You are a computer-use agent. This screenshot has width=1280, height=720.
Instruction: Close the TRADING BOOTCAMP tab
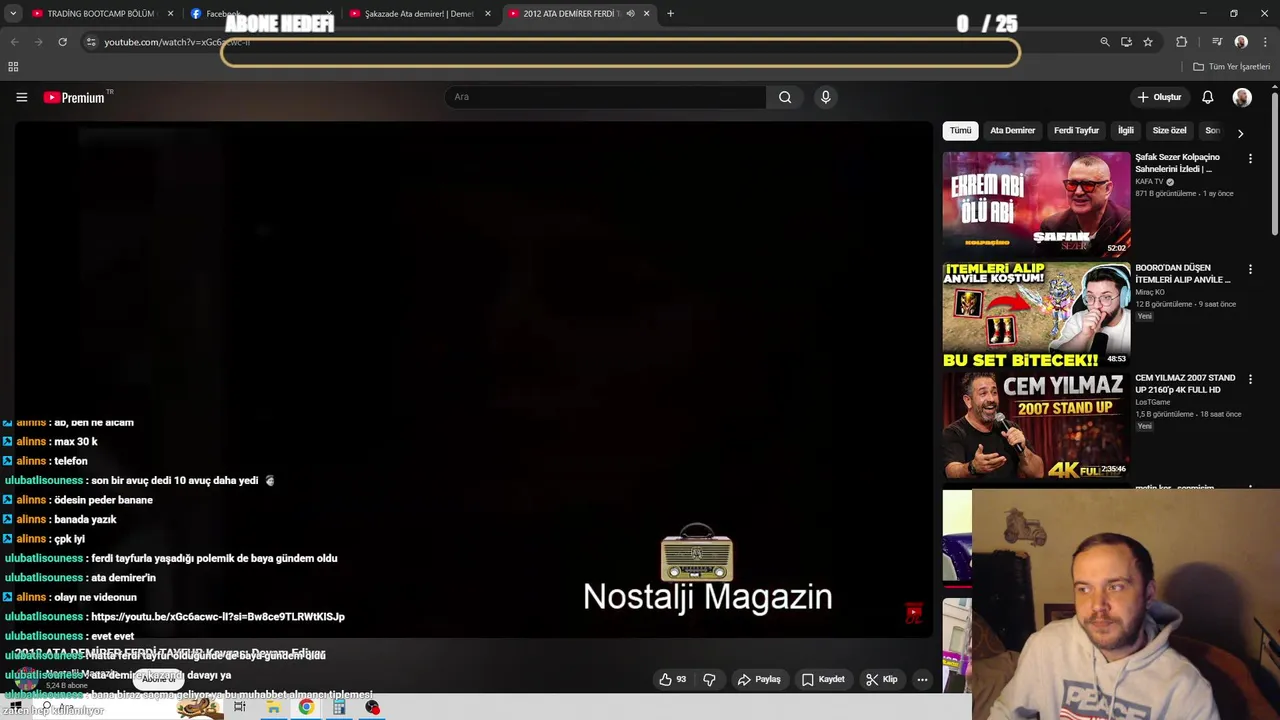(170, 14)
